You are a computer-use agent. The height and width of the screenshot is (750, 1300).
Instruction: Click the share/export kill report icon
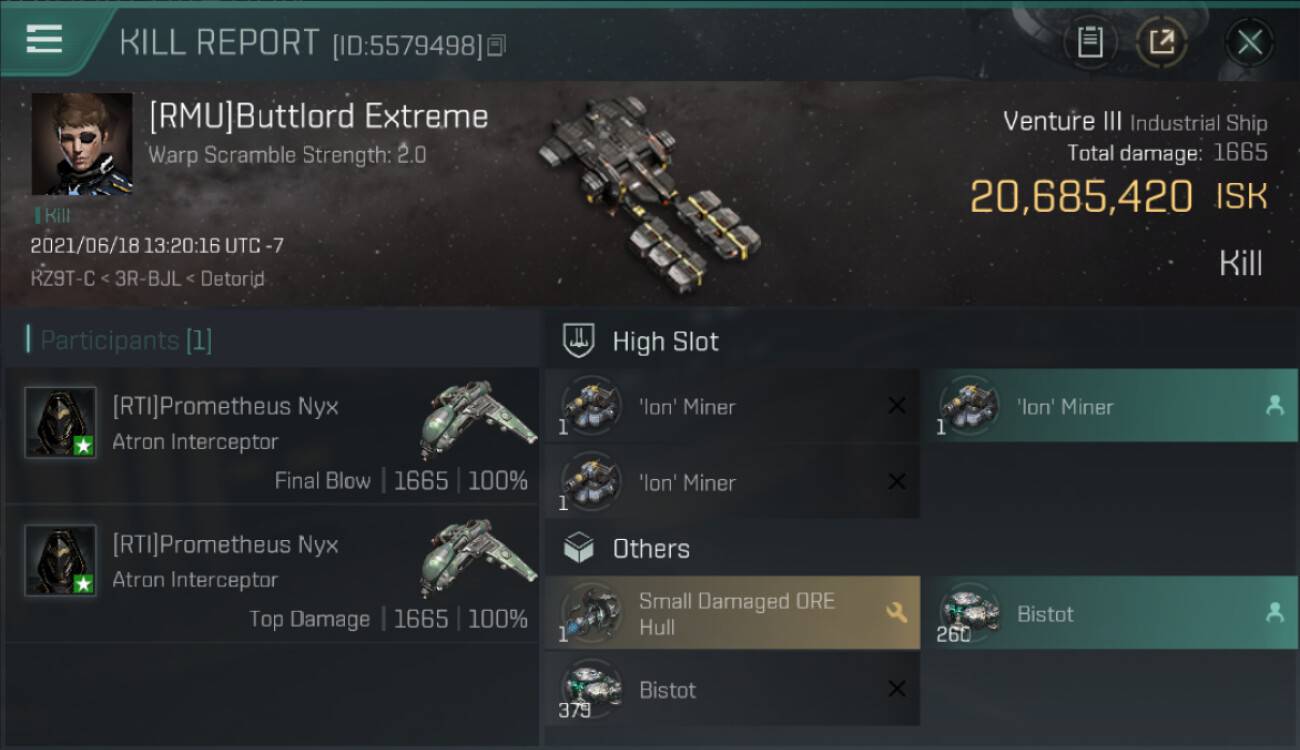(1162, 42)
